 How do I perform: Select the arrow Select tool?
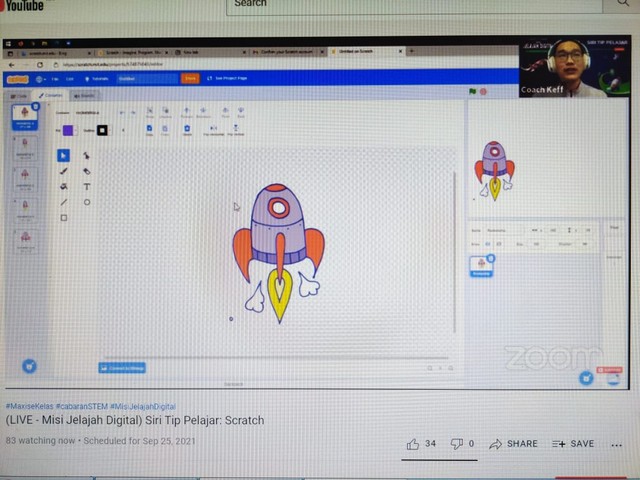tap(63, 155)
